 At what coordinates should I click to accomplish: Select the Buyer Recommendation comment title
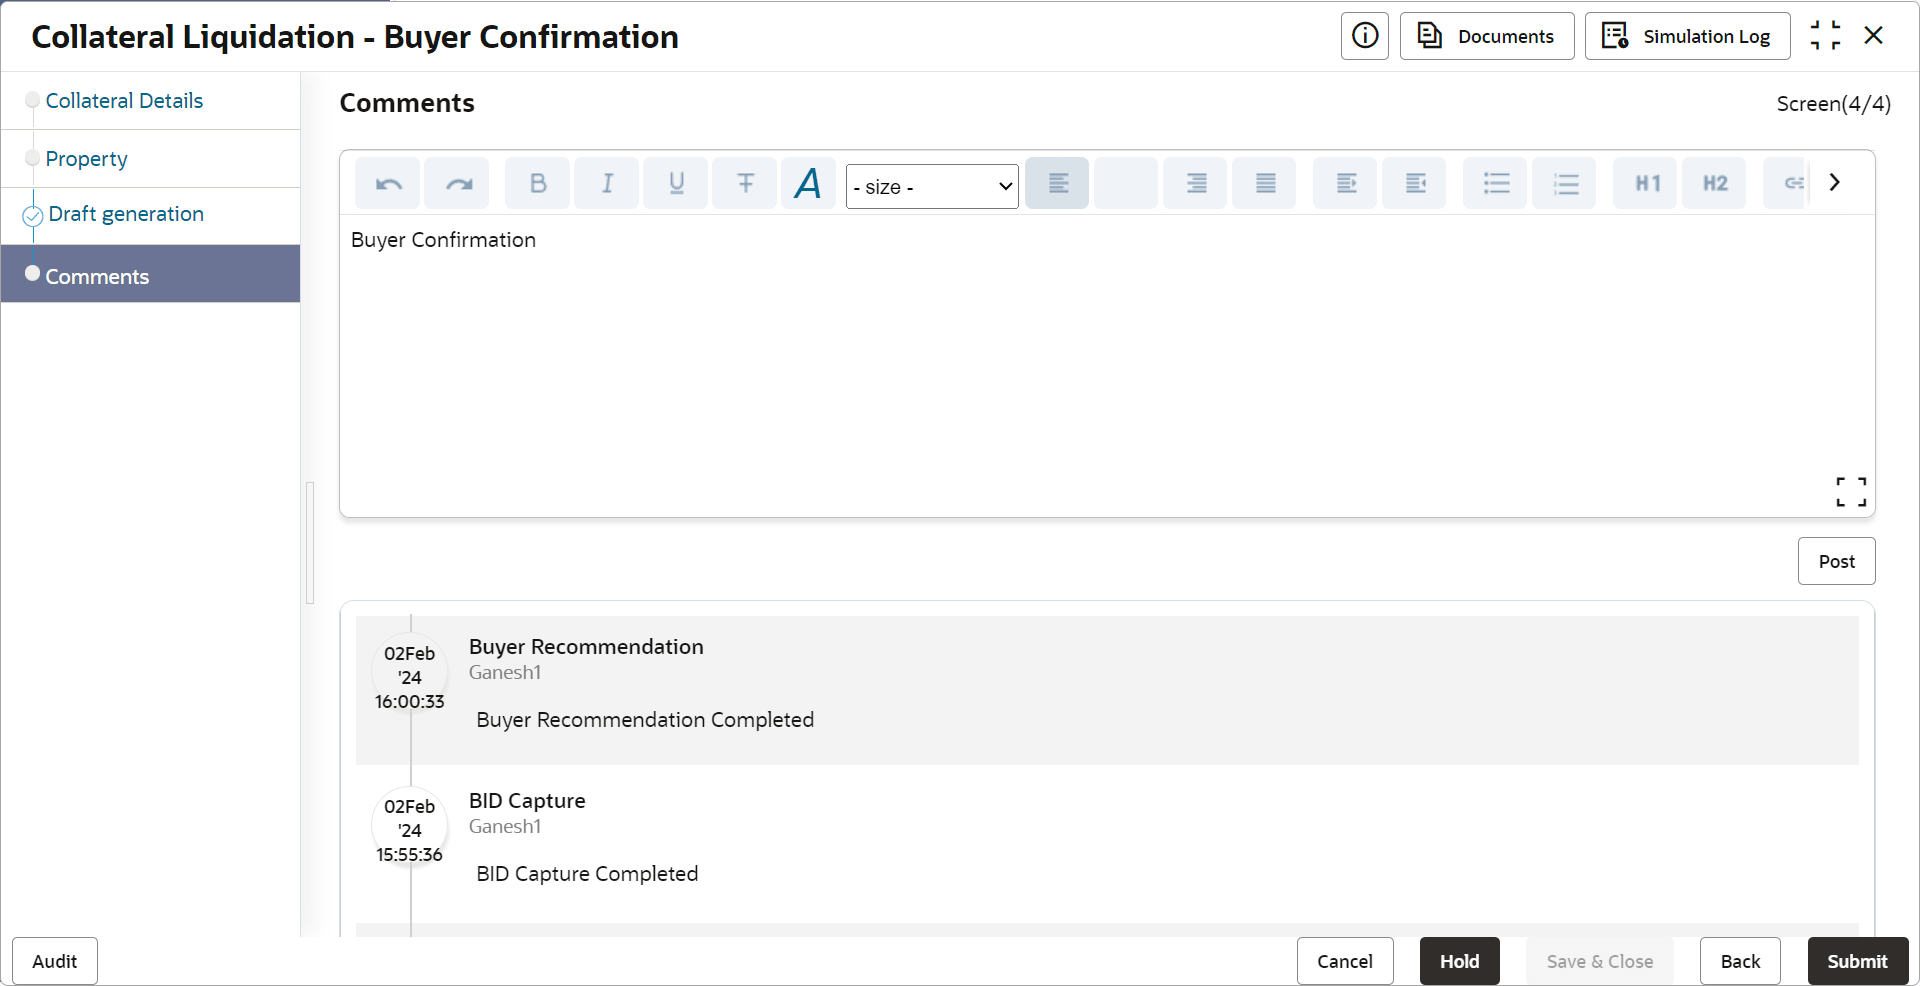(586, 647)
